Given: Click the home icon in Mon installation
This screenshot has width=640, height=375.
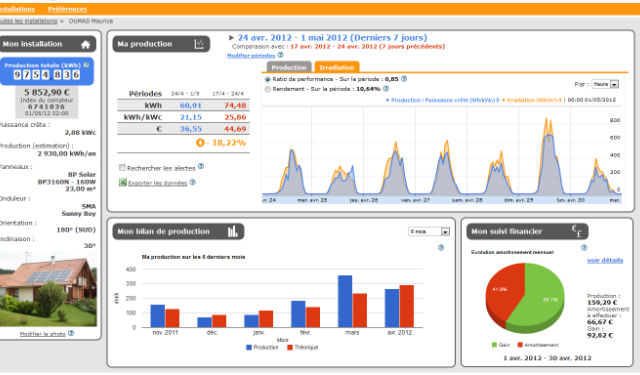Looking at the screenshot, I should coord(85,45).
